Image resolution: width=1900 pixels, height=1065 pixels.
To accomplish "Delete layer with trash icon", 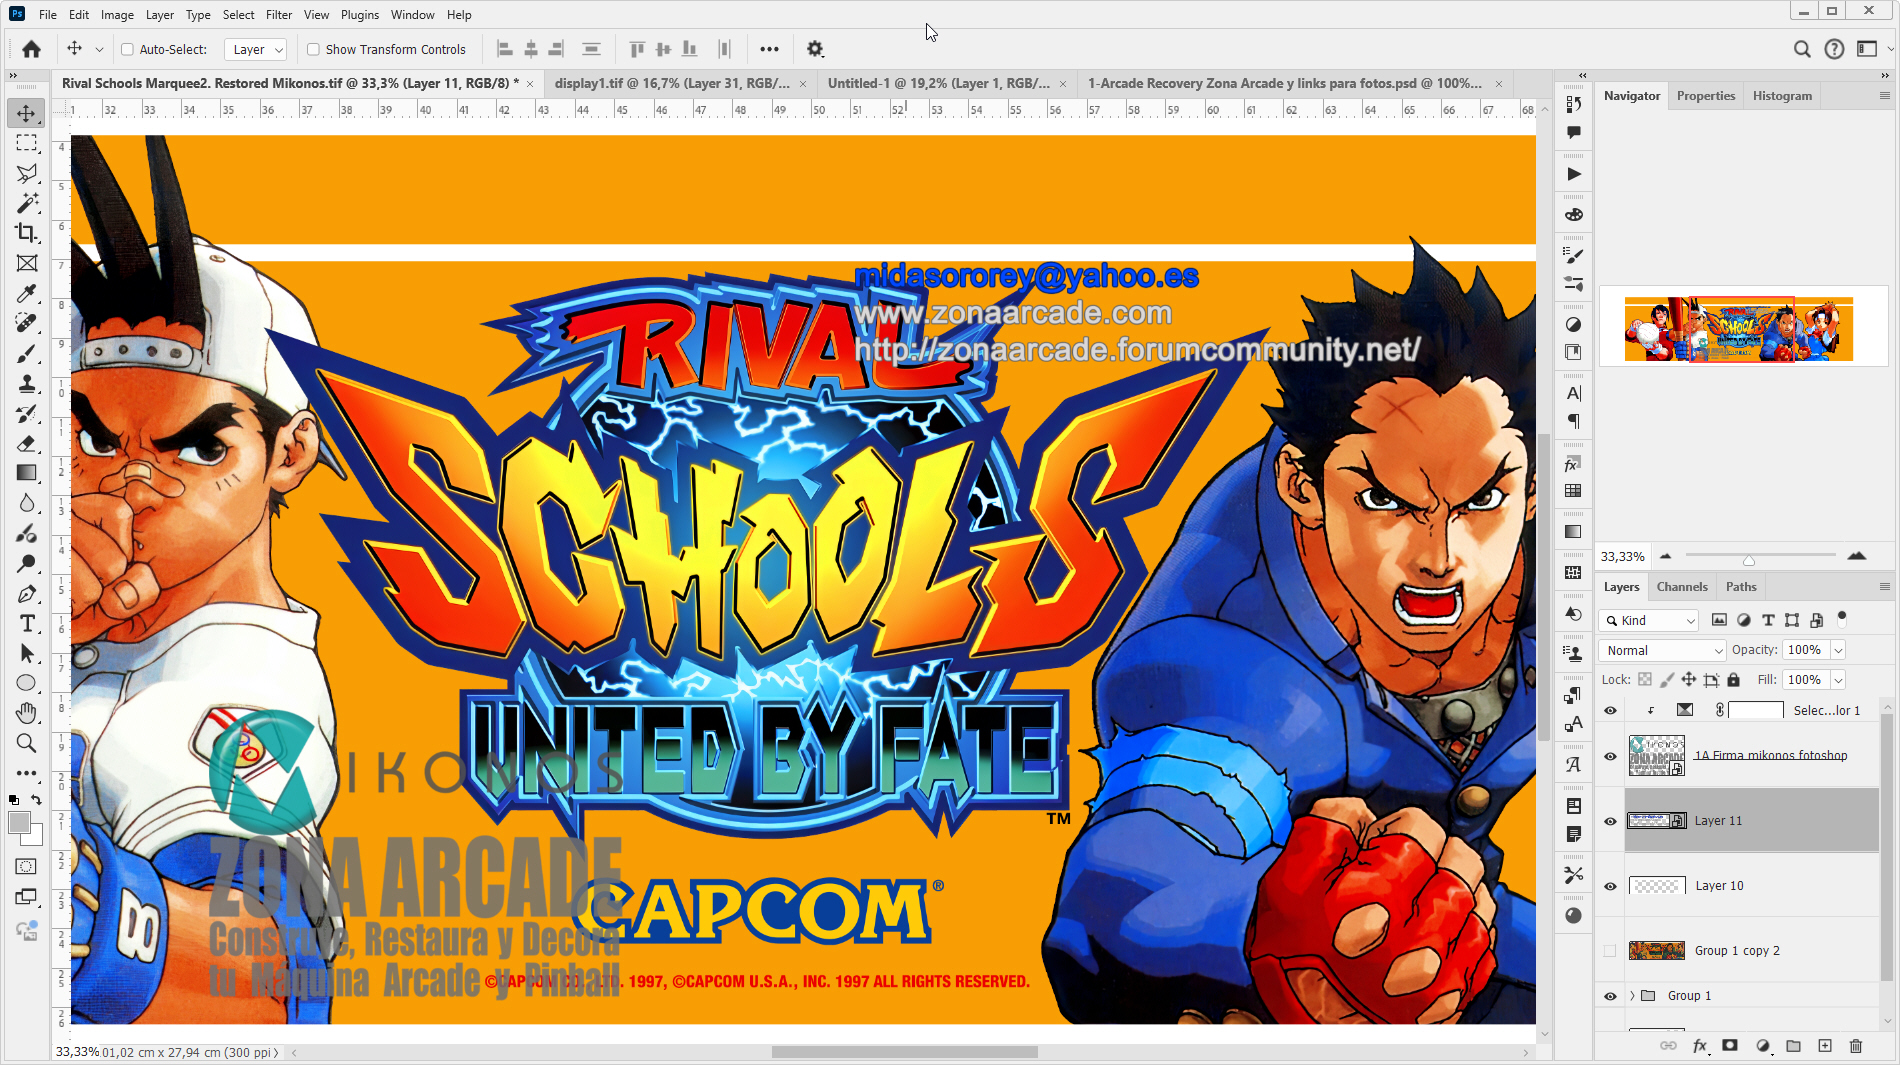I will (x=1856, y=1046).
